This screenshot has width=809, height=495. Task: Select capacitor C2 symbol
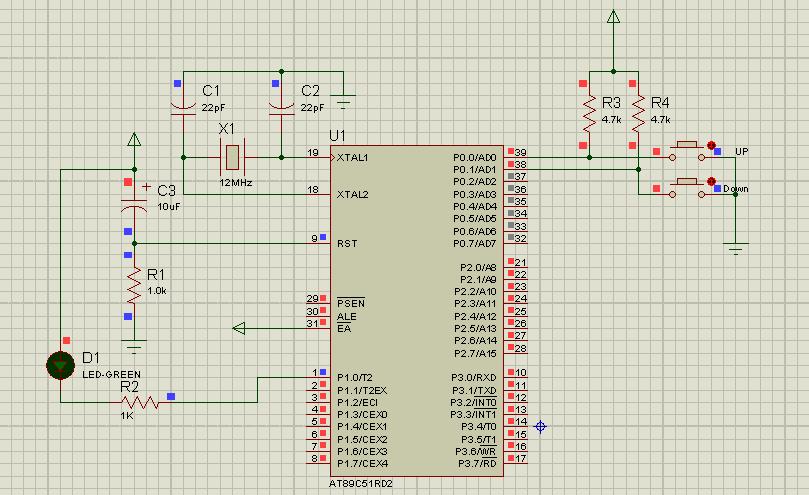click(x=281, y=106)
